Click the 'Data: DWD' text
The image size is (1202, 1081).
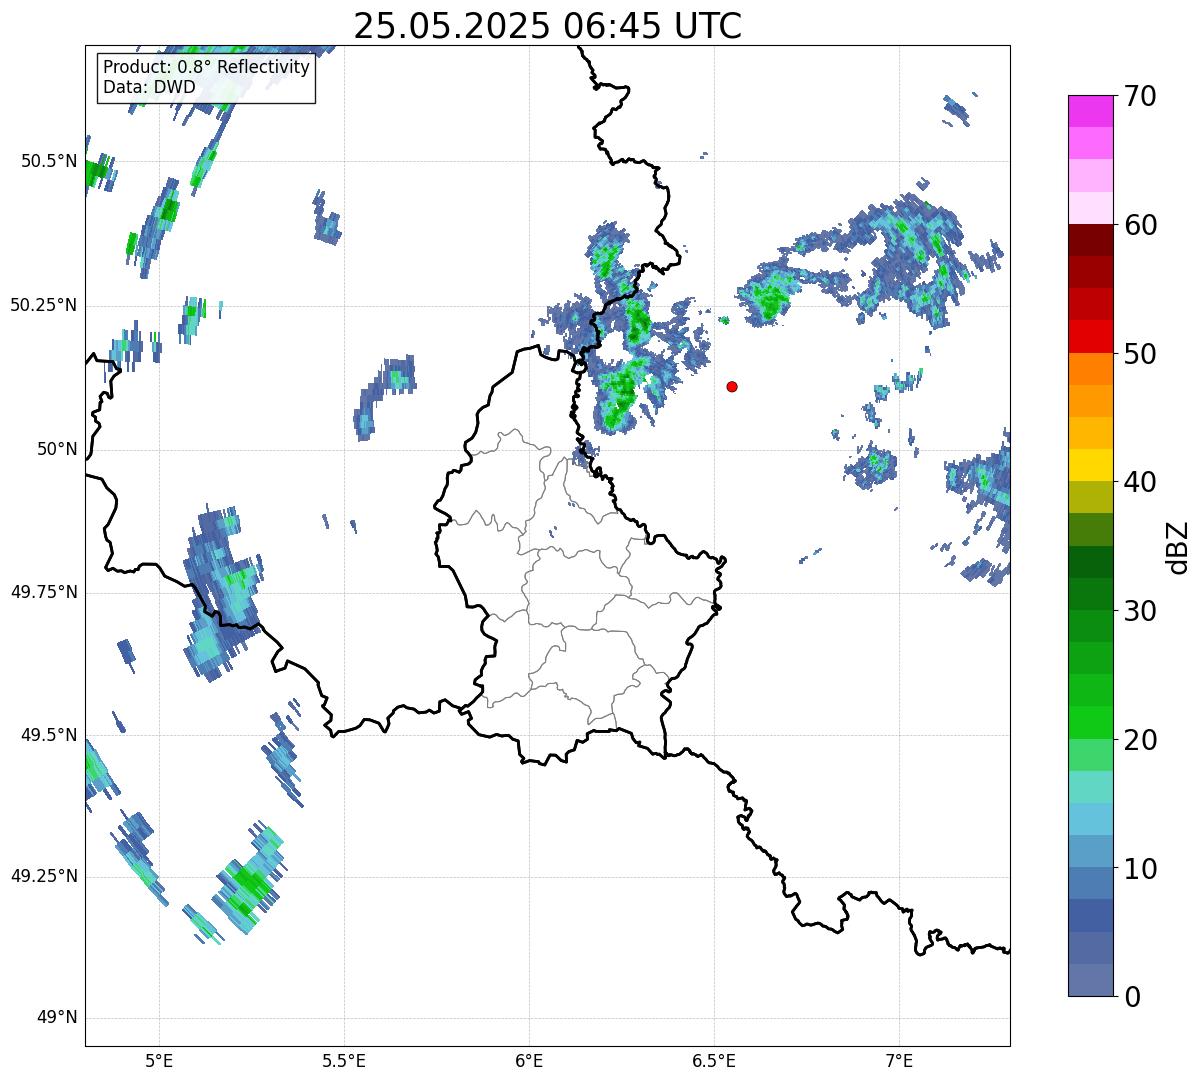pos(149,87)
